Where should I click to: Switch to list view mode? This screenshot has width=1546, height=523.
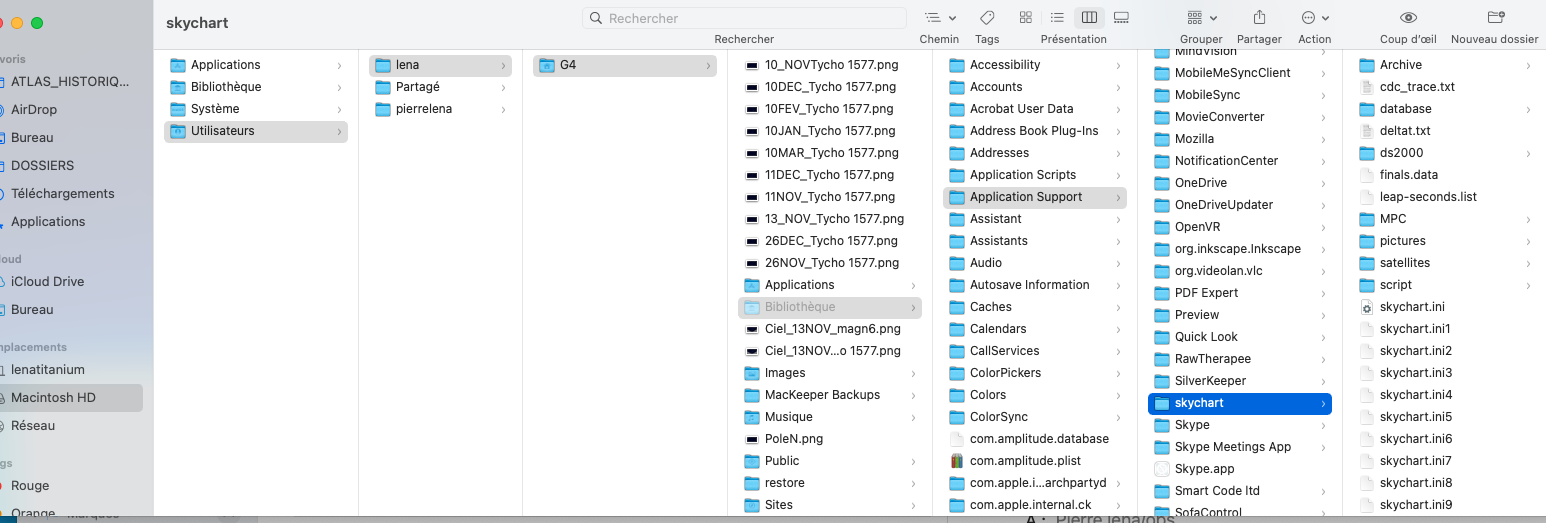[x=1057, y=18]
